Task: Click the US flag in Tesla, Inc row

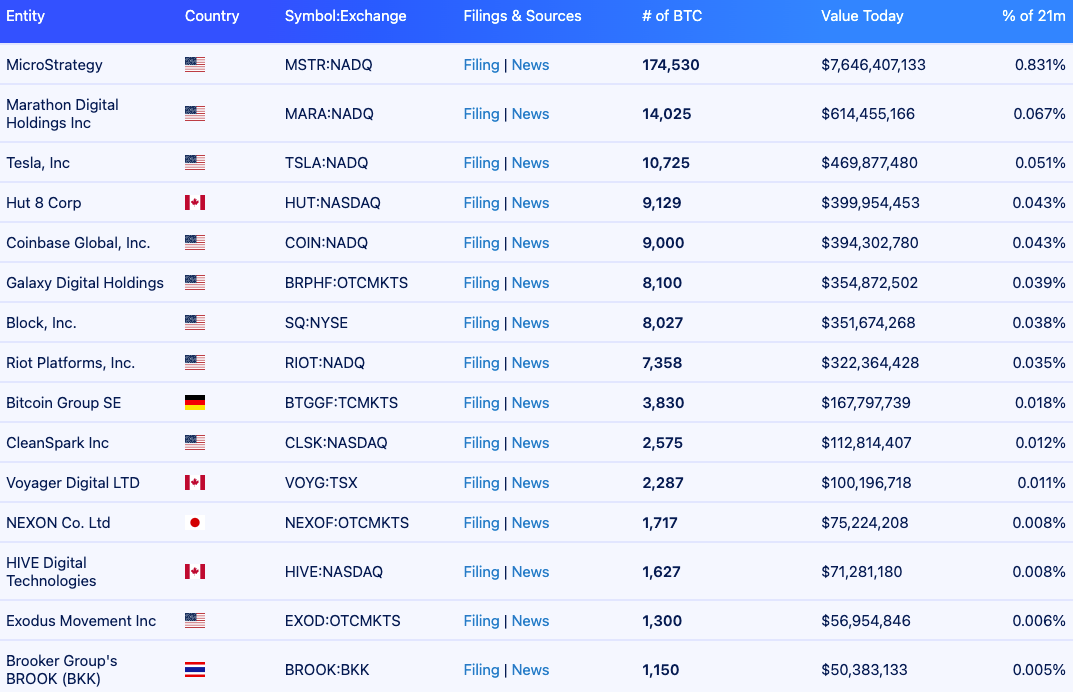Action: [x=195, y=163]
